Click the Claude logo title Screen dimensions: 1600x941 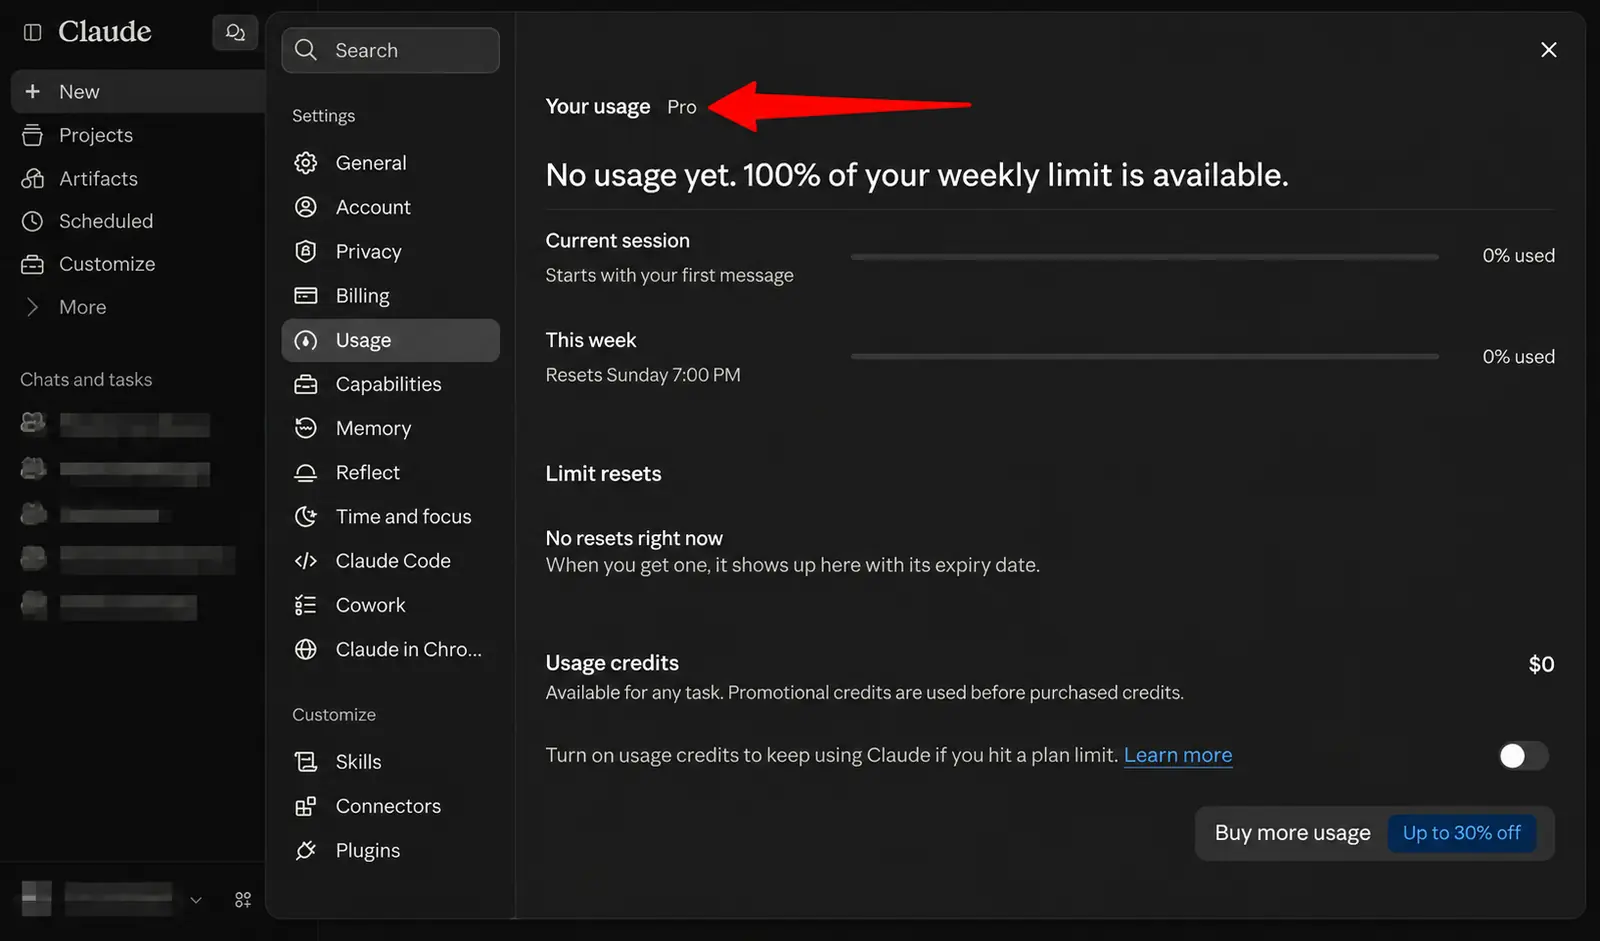click(105, 32)
